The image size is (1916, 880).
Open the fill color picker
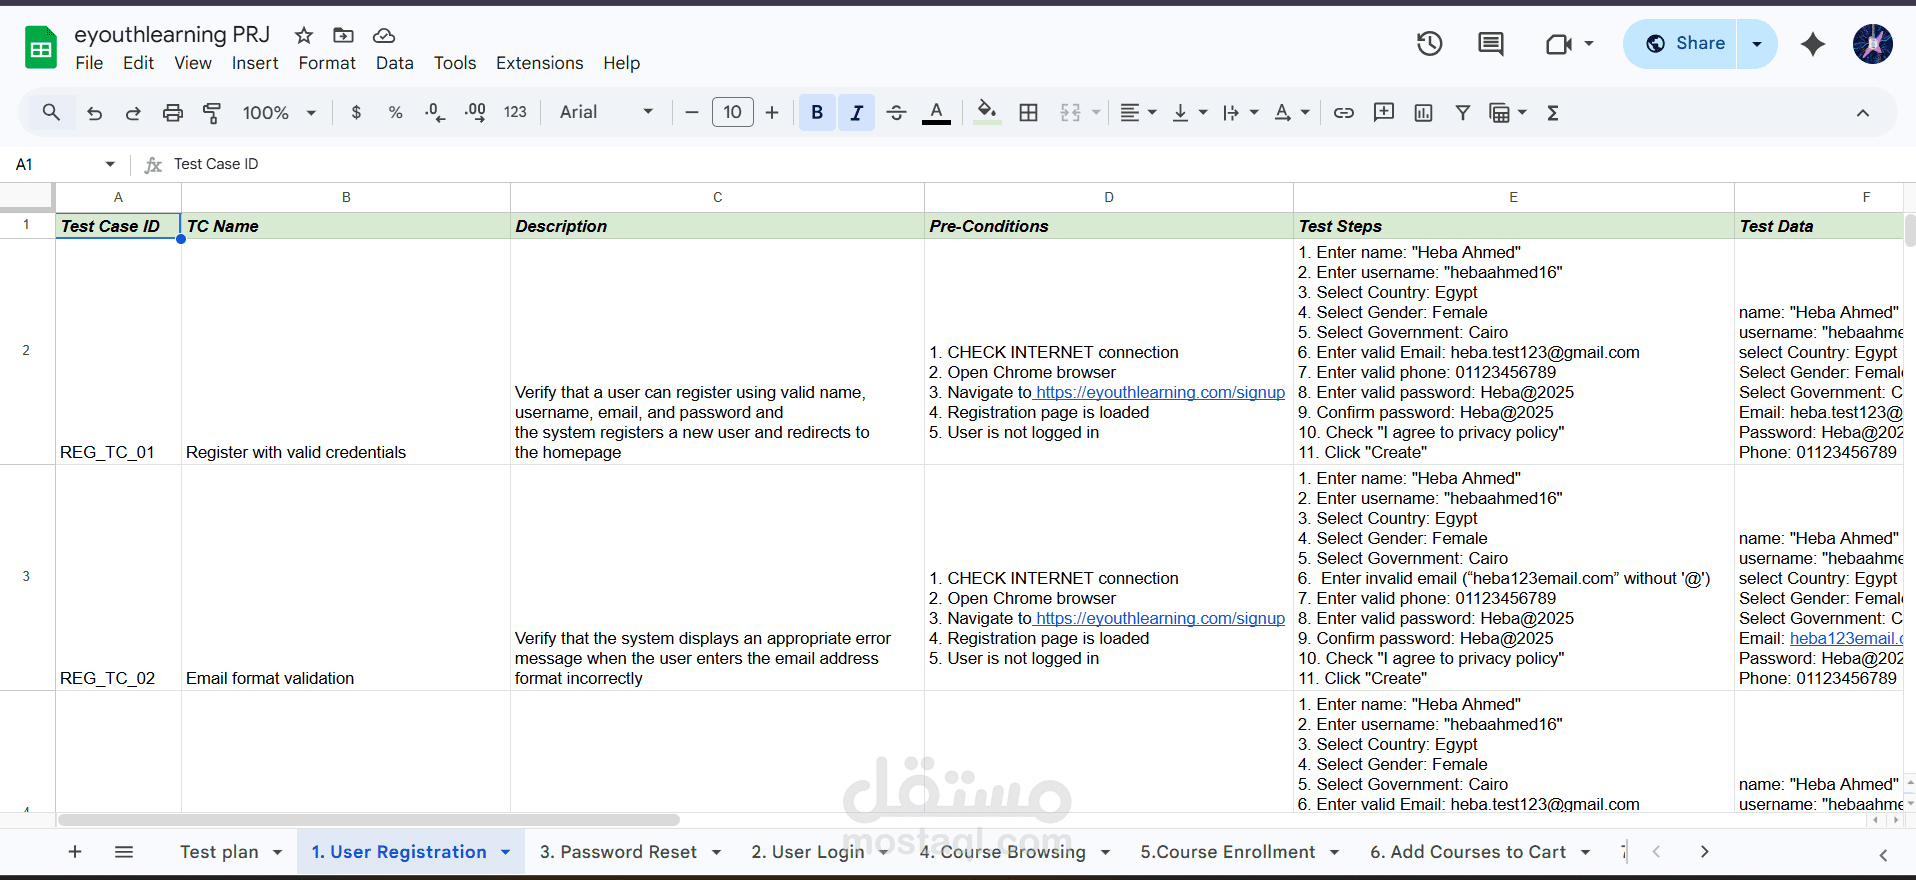tap(987, 113)
